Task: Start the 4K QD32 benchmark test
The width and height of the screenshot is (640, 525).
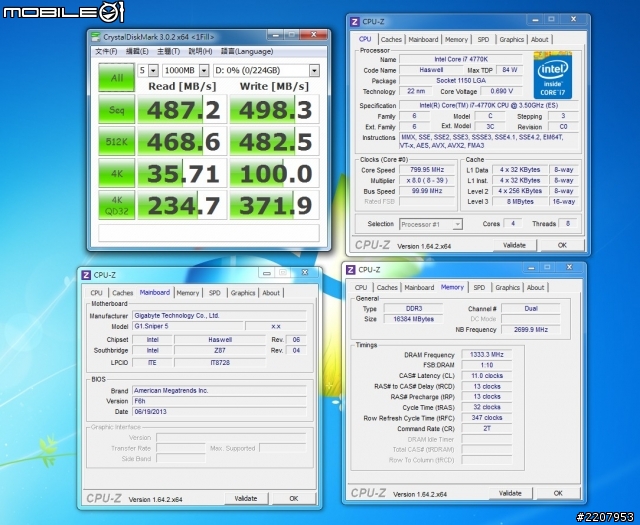Action: (x=117, y=205)
